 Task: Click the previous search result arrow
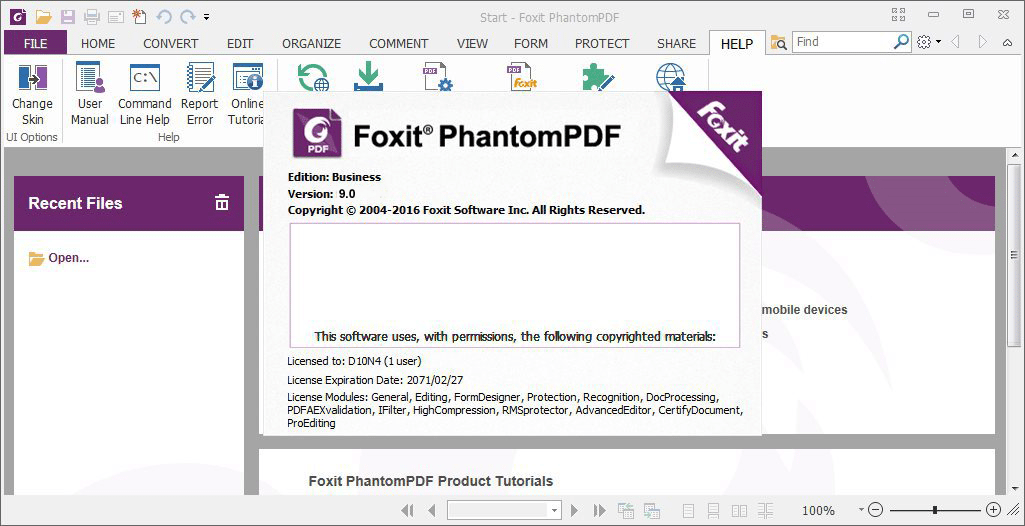[955, 42]
